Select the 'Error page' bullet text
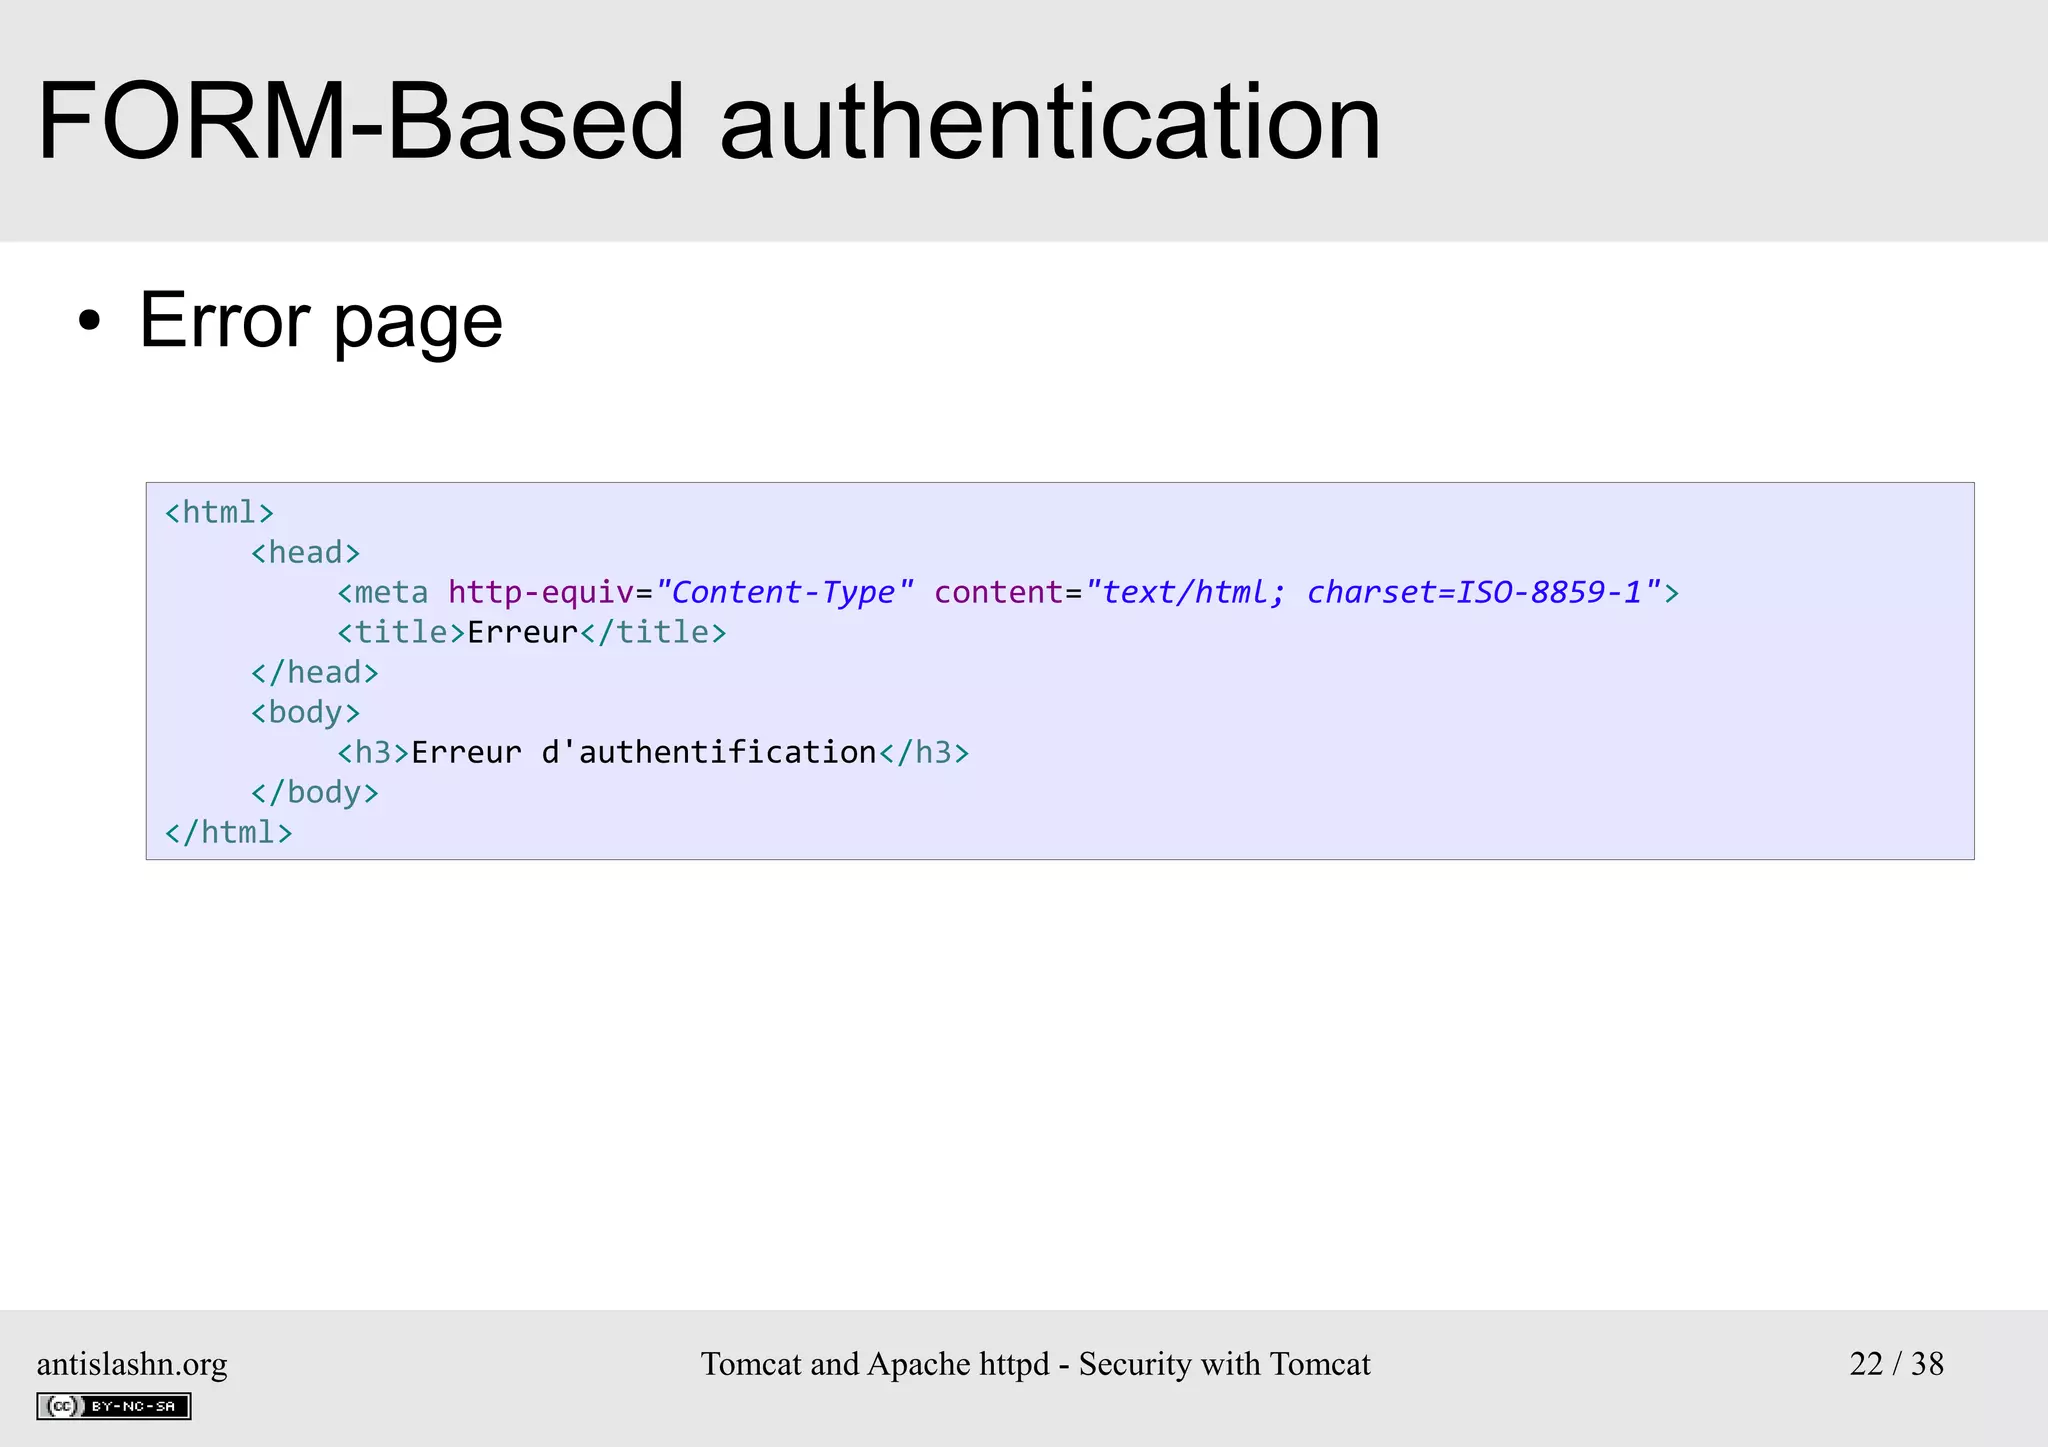Image resolution: width=2048 pixels, height=1447 pixels. pyautogui.click(x=321, y=321)
